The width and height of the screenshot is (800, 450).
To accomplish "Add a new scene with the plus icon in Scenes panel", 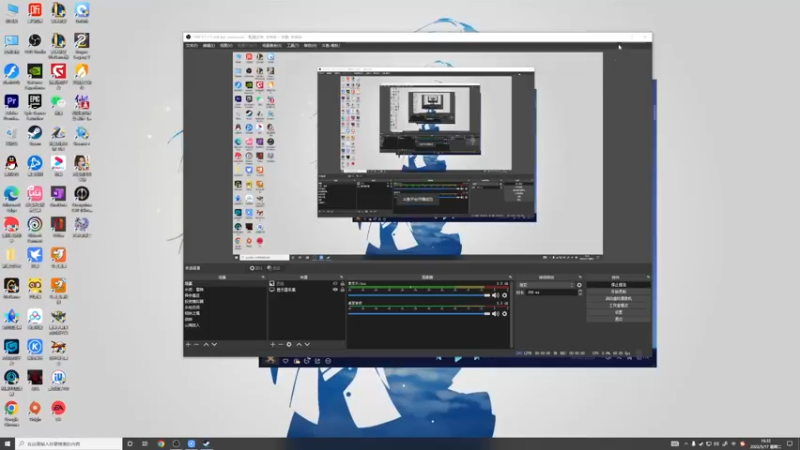I will coord(188,344).
